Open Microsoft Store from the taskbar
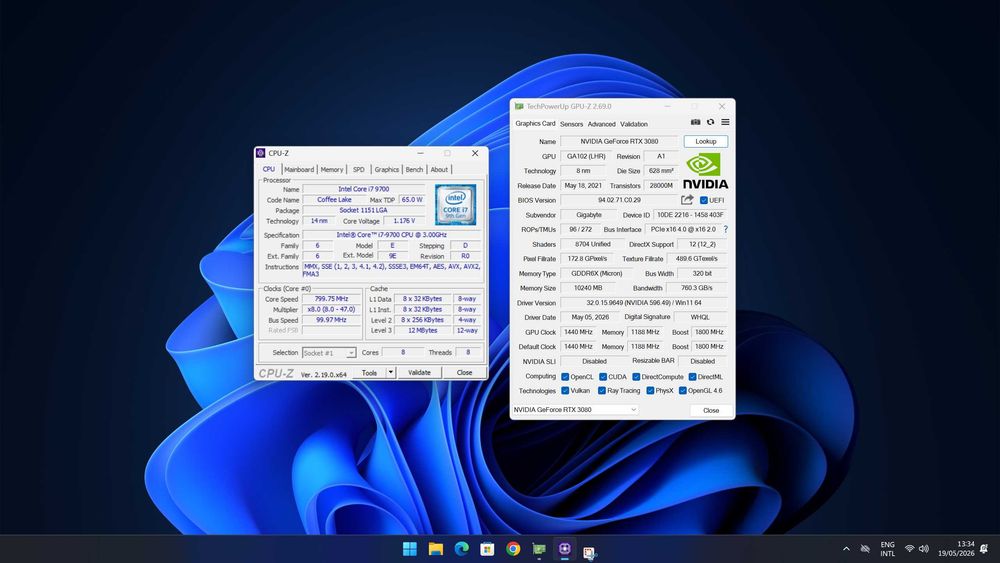1000x563 pixels. (x=487, y=549)
